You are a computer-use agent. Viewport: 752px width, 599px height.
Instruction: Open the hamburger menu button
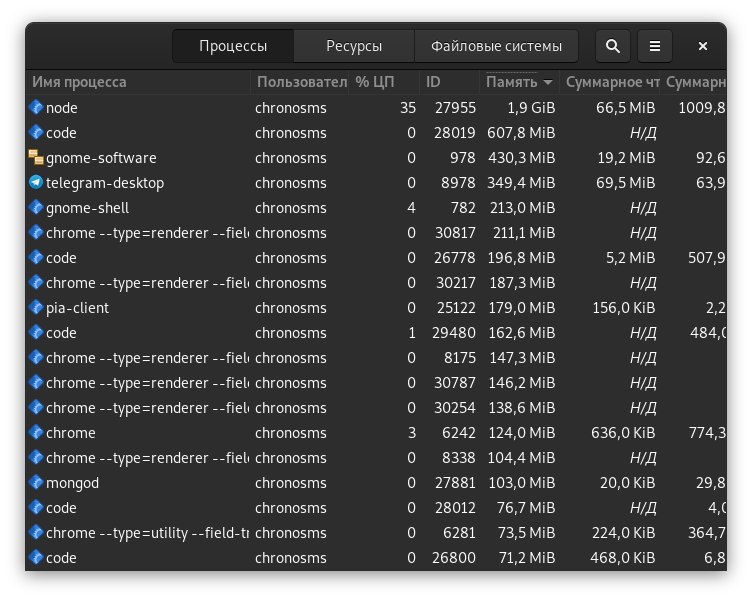pos(655,46)
